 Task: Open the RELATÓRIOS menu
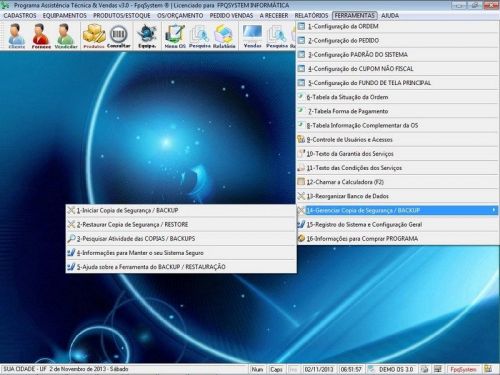click(x=311, y=16)
